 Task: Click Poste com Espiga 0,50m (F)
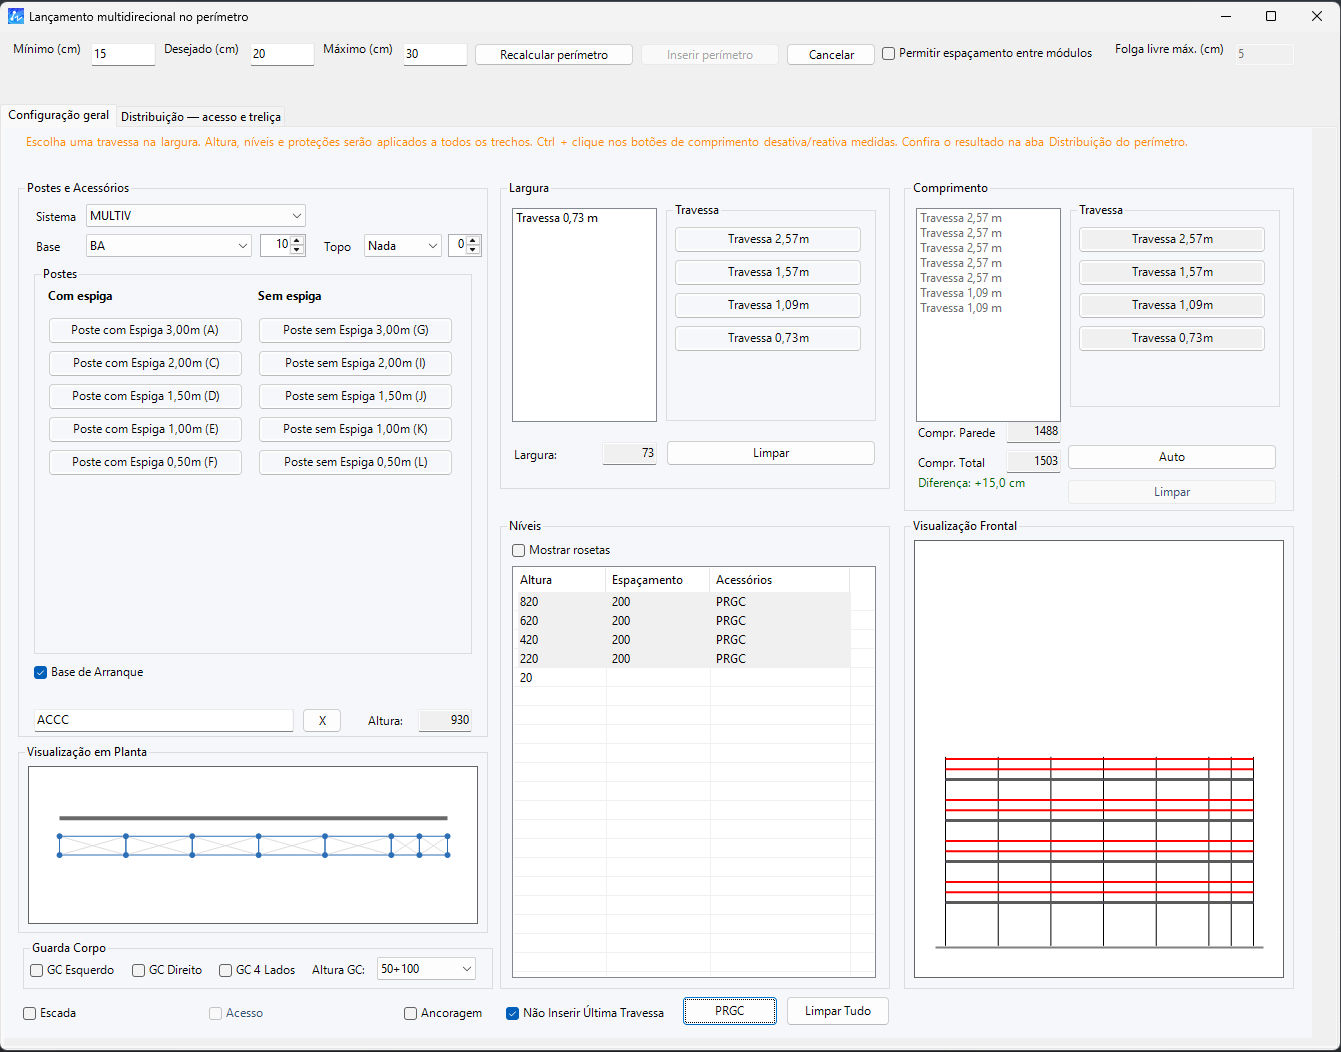pyautogui.click(x=145, y=462)
